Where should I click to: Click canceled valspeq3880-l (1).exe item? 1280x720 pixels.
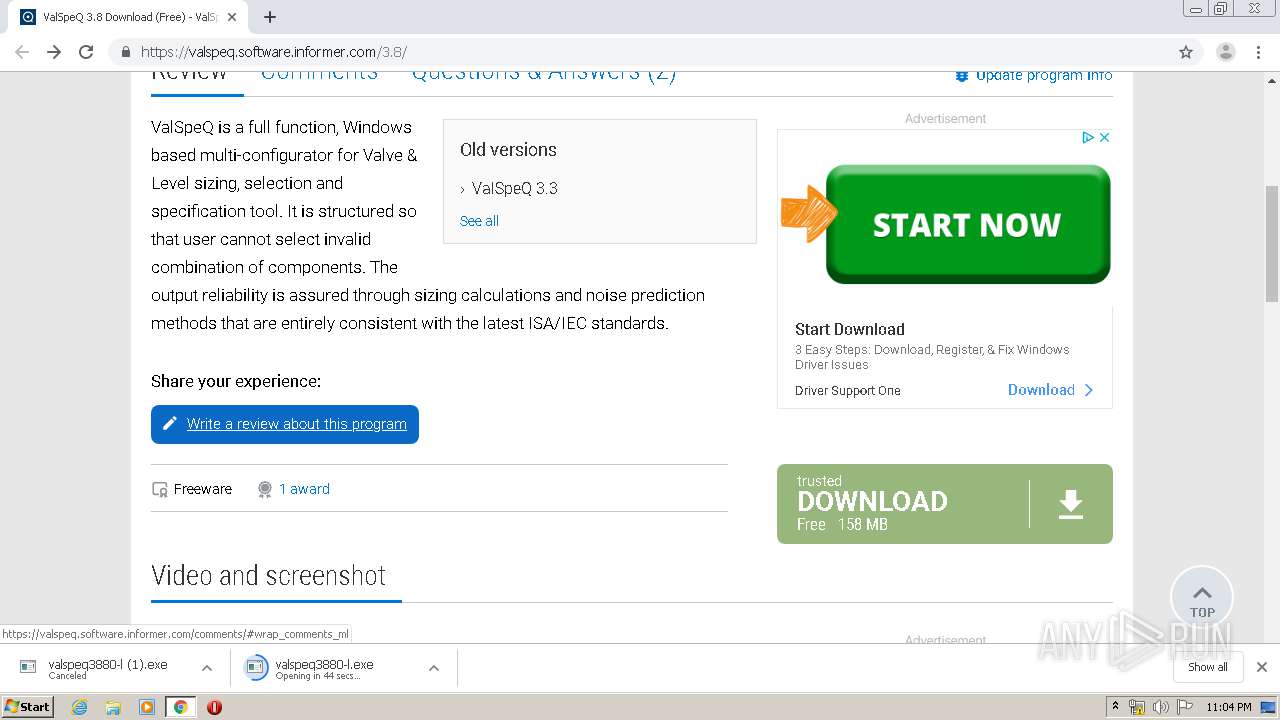[x=107, y=668]
